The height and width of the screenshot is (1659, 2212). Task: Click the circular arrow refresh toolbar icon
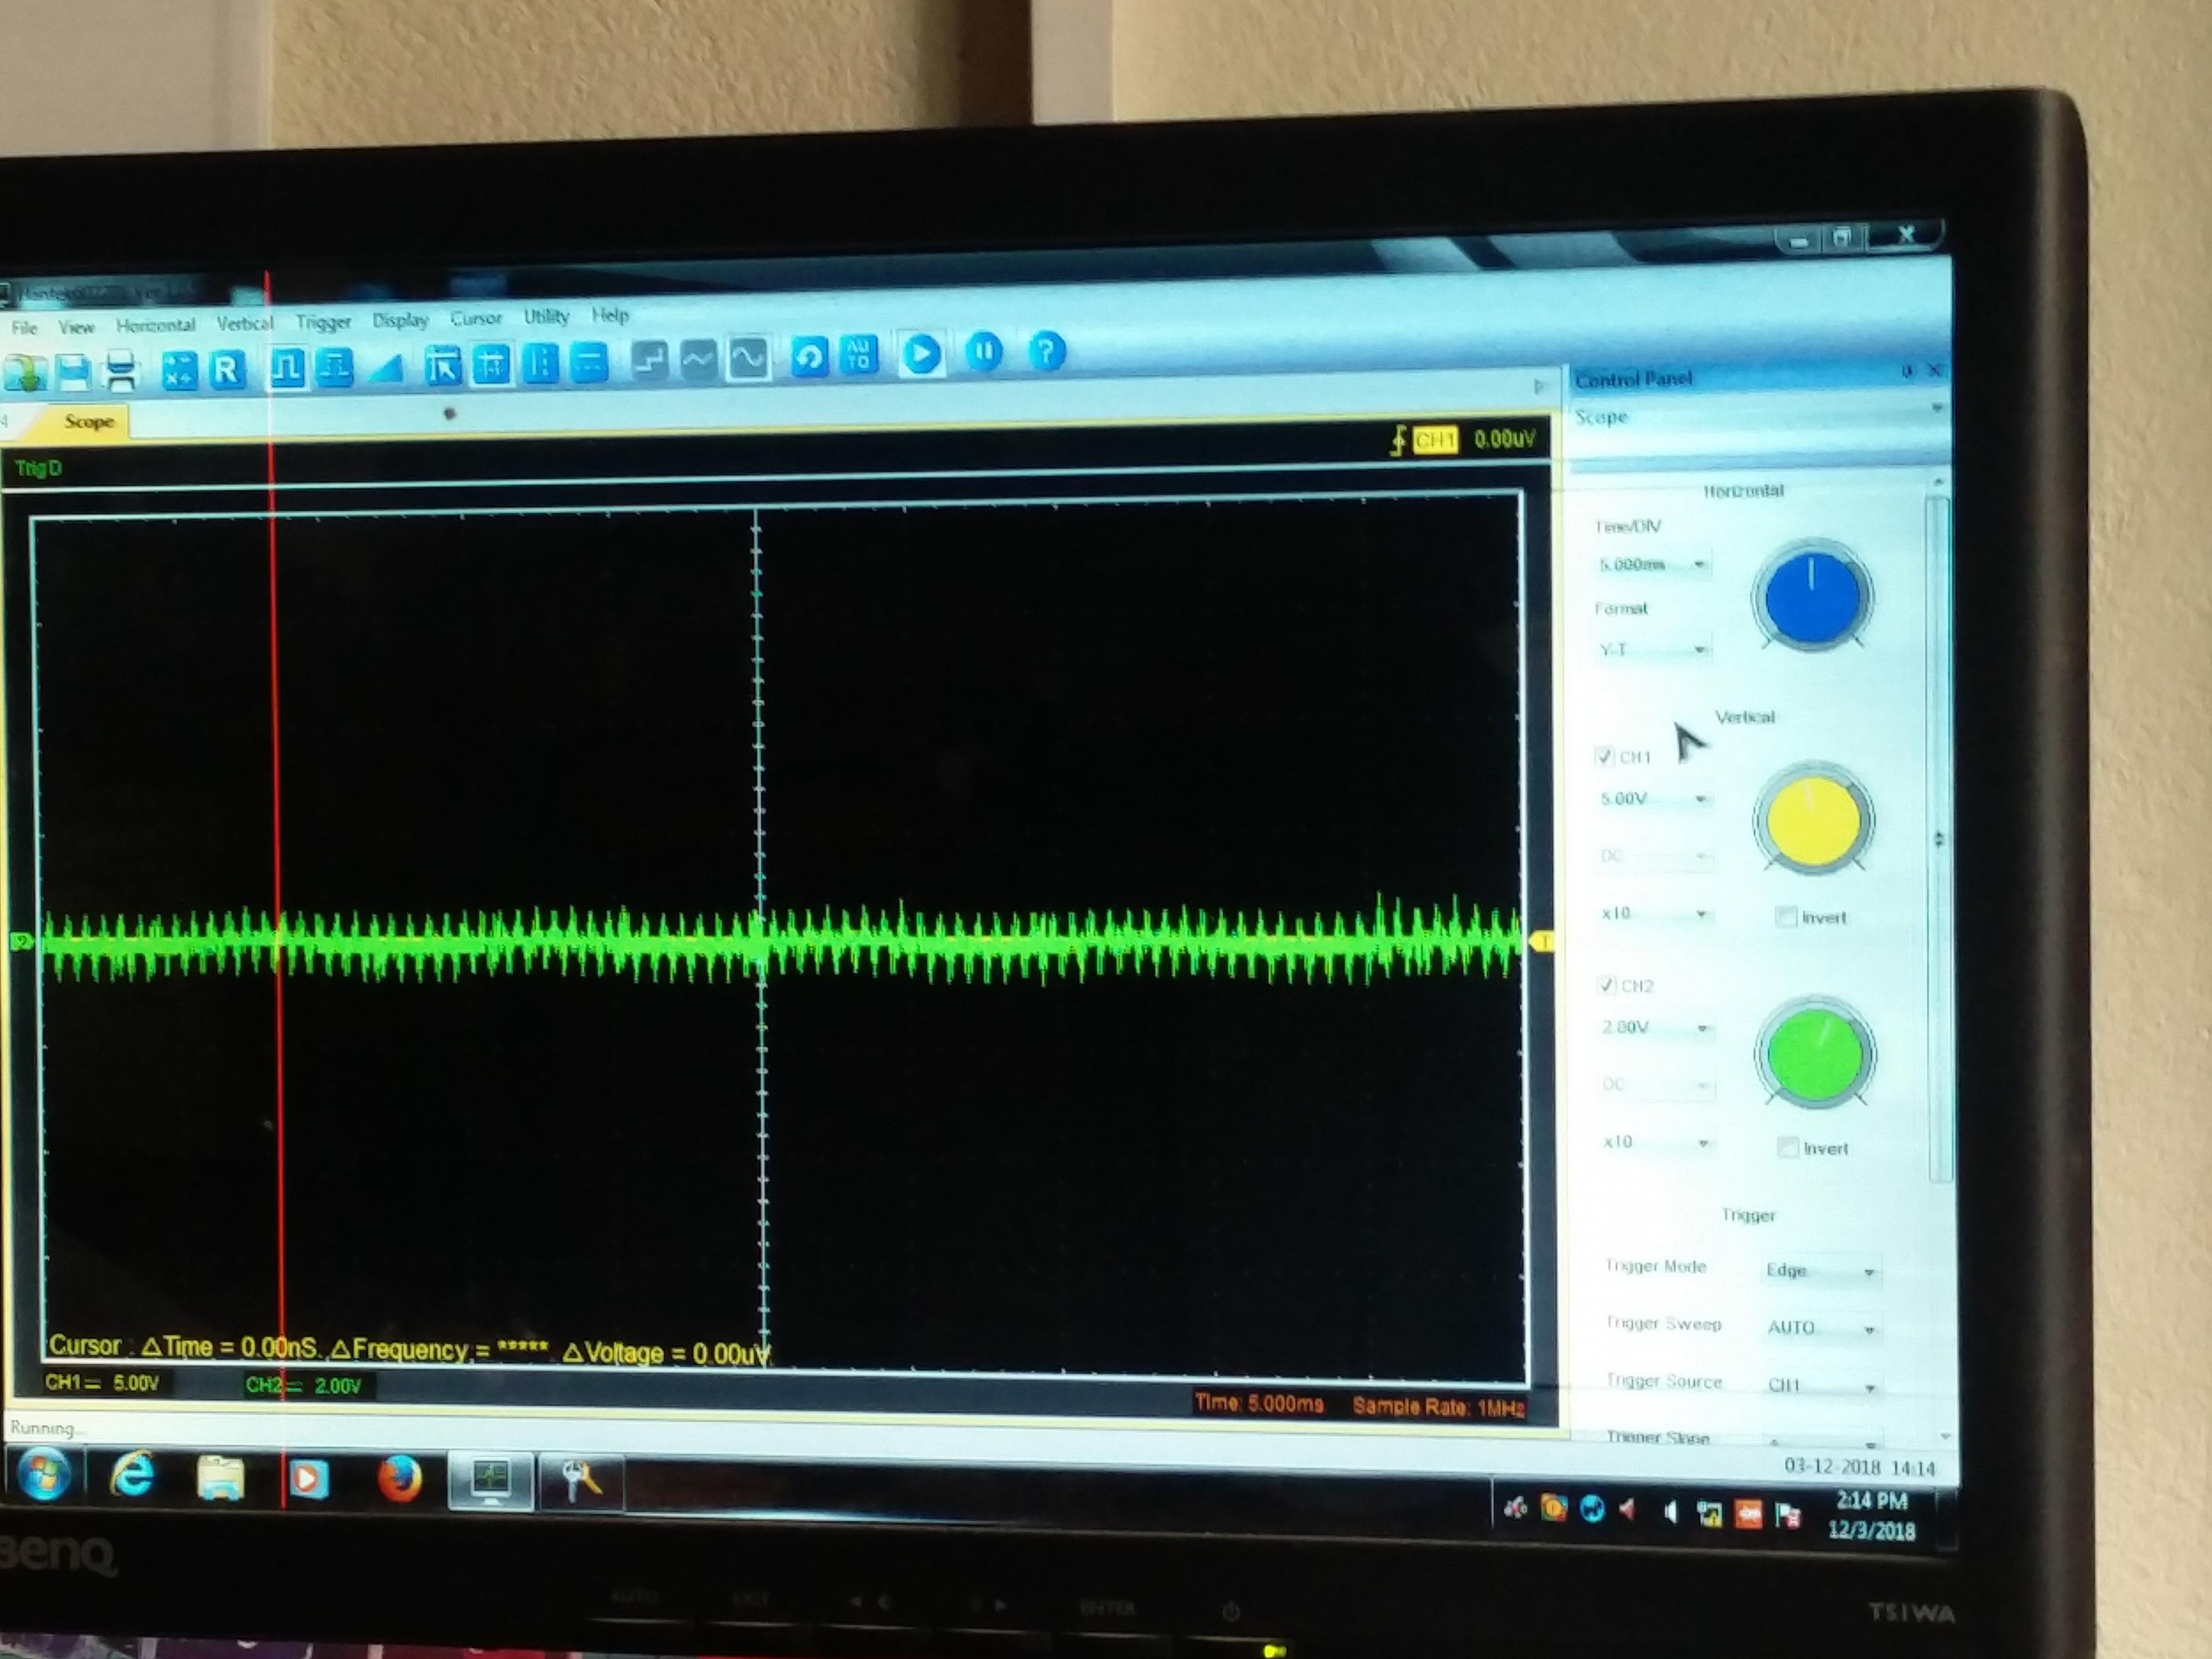pos(809,357)
